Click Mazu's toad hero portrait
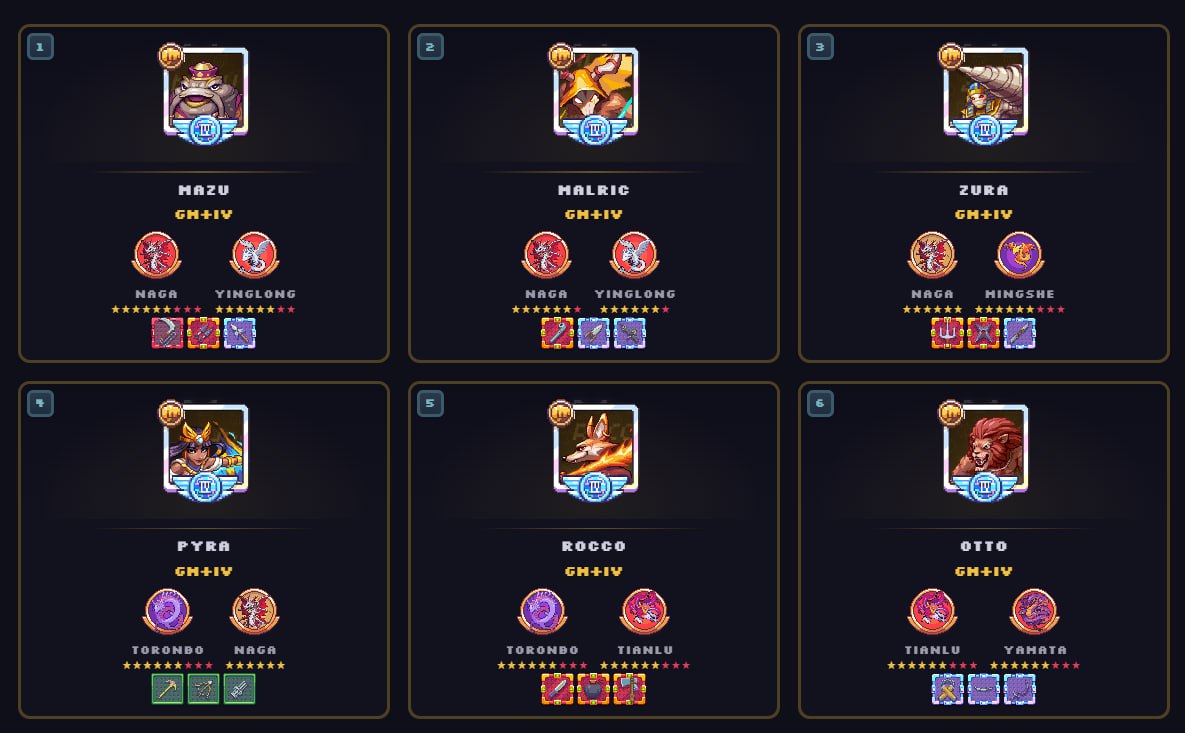The image size is (1185, 733). tap(206, 91)
